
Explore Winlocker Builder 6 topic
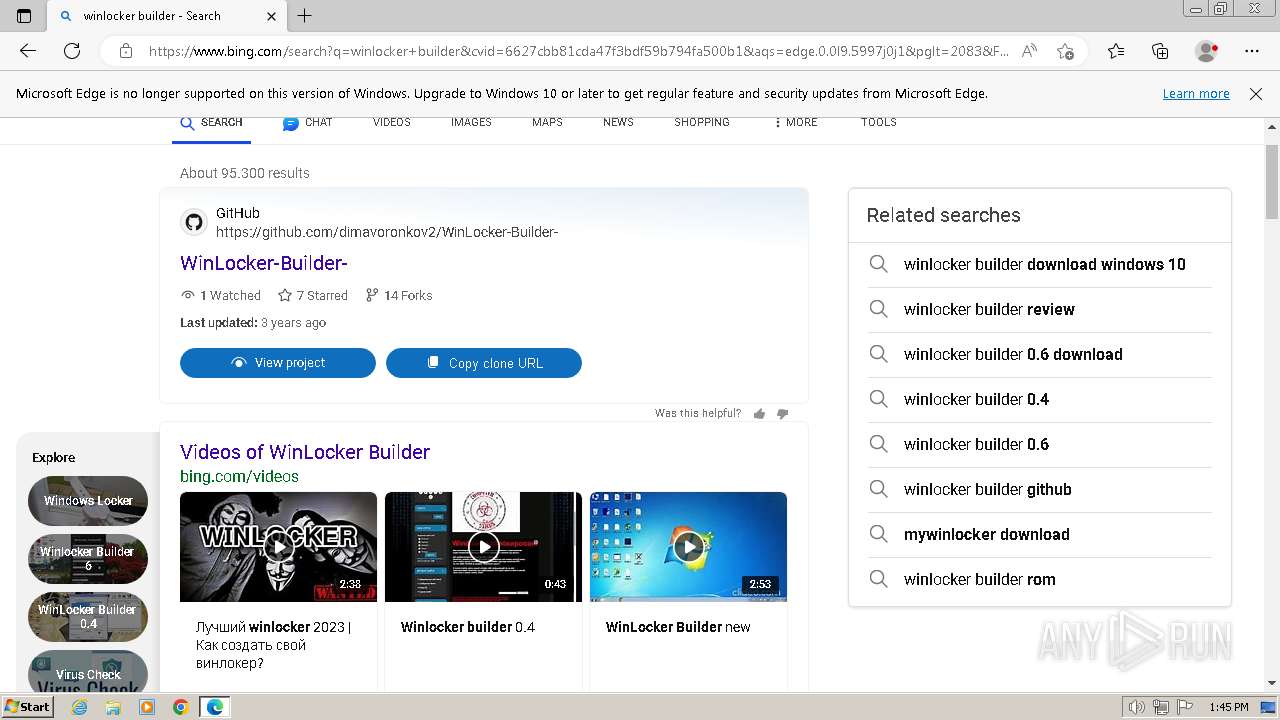coord(88,559)
